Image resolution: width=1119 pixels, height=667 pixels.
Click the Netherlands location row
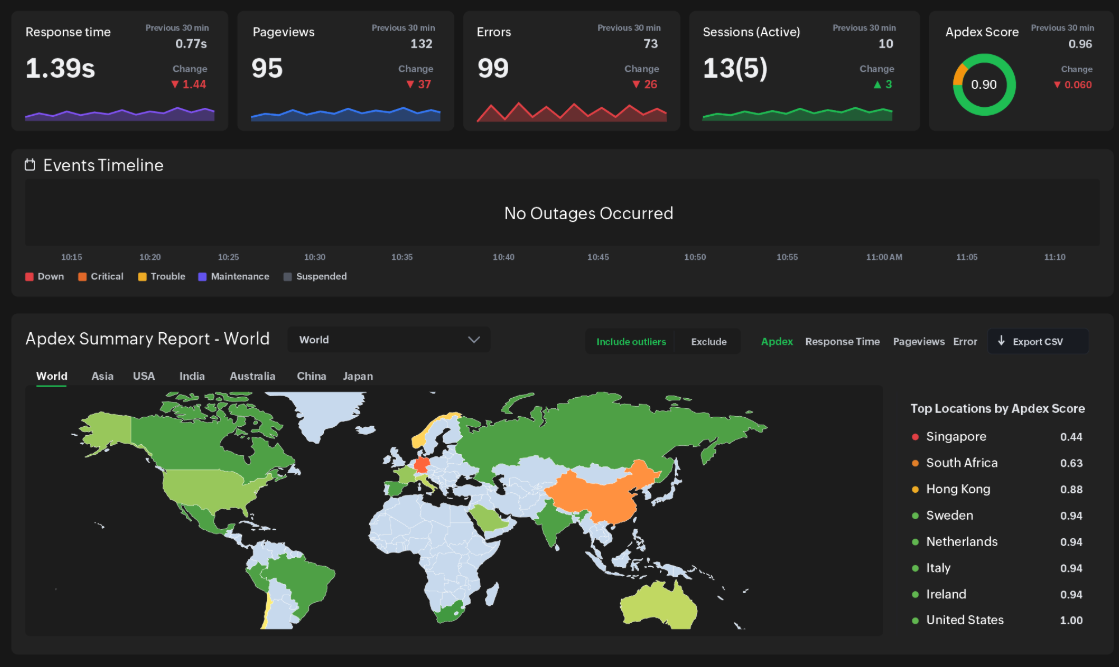pos(997,542)
